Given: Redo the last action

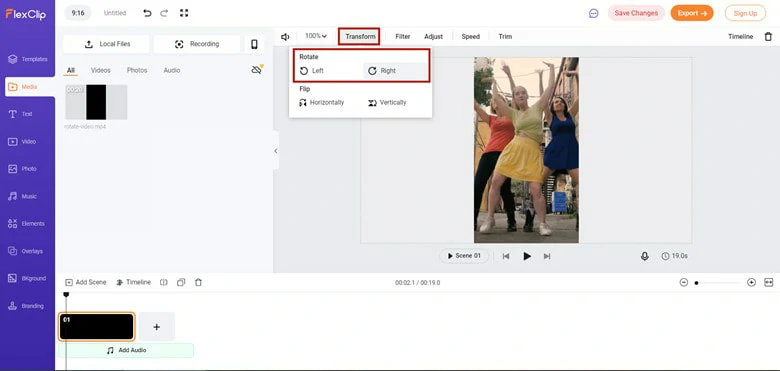Looking at the screenshot, I should (x=164, y=13).
